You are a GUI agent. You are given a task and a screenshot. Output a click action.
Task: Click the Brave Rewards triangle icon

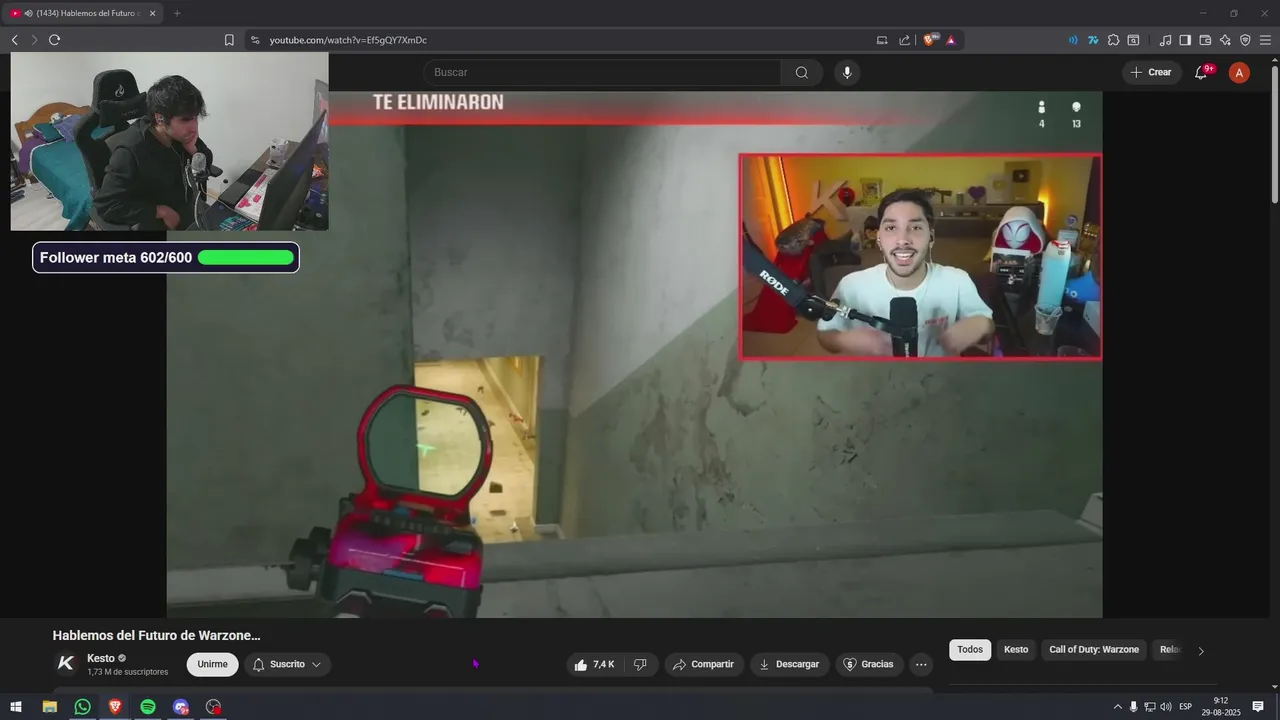[950, 40]
